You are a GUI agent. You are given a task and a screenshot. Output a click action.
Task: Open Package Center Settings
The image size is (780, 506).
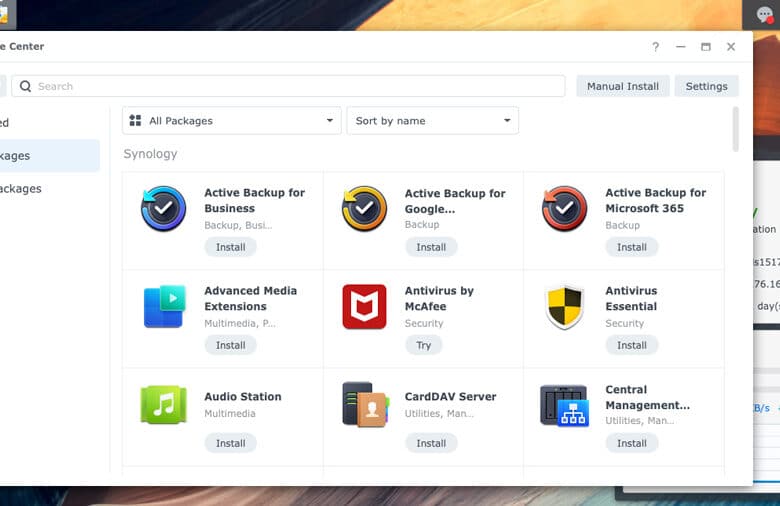[x=706, y=86]
